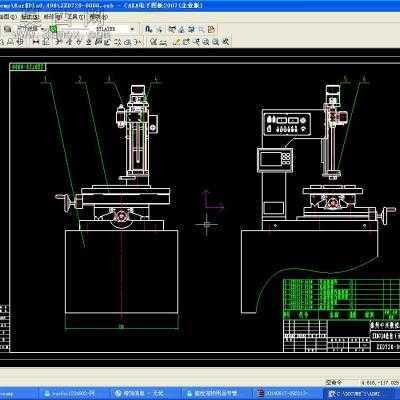
Task: Click the last zoom icon in second toolbar
Action: click(x=226, y=42)
